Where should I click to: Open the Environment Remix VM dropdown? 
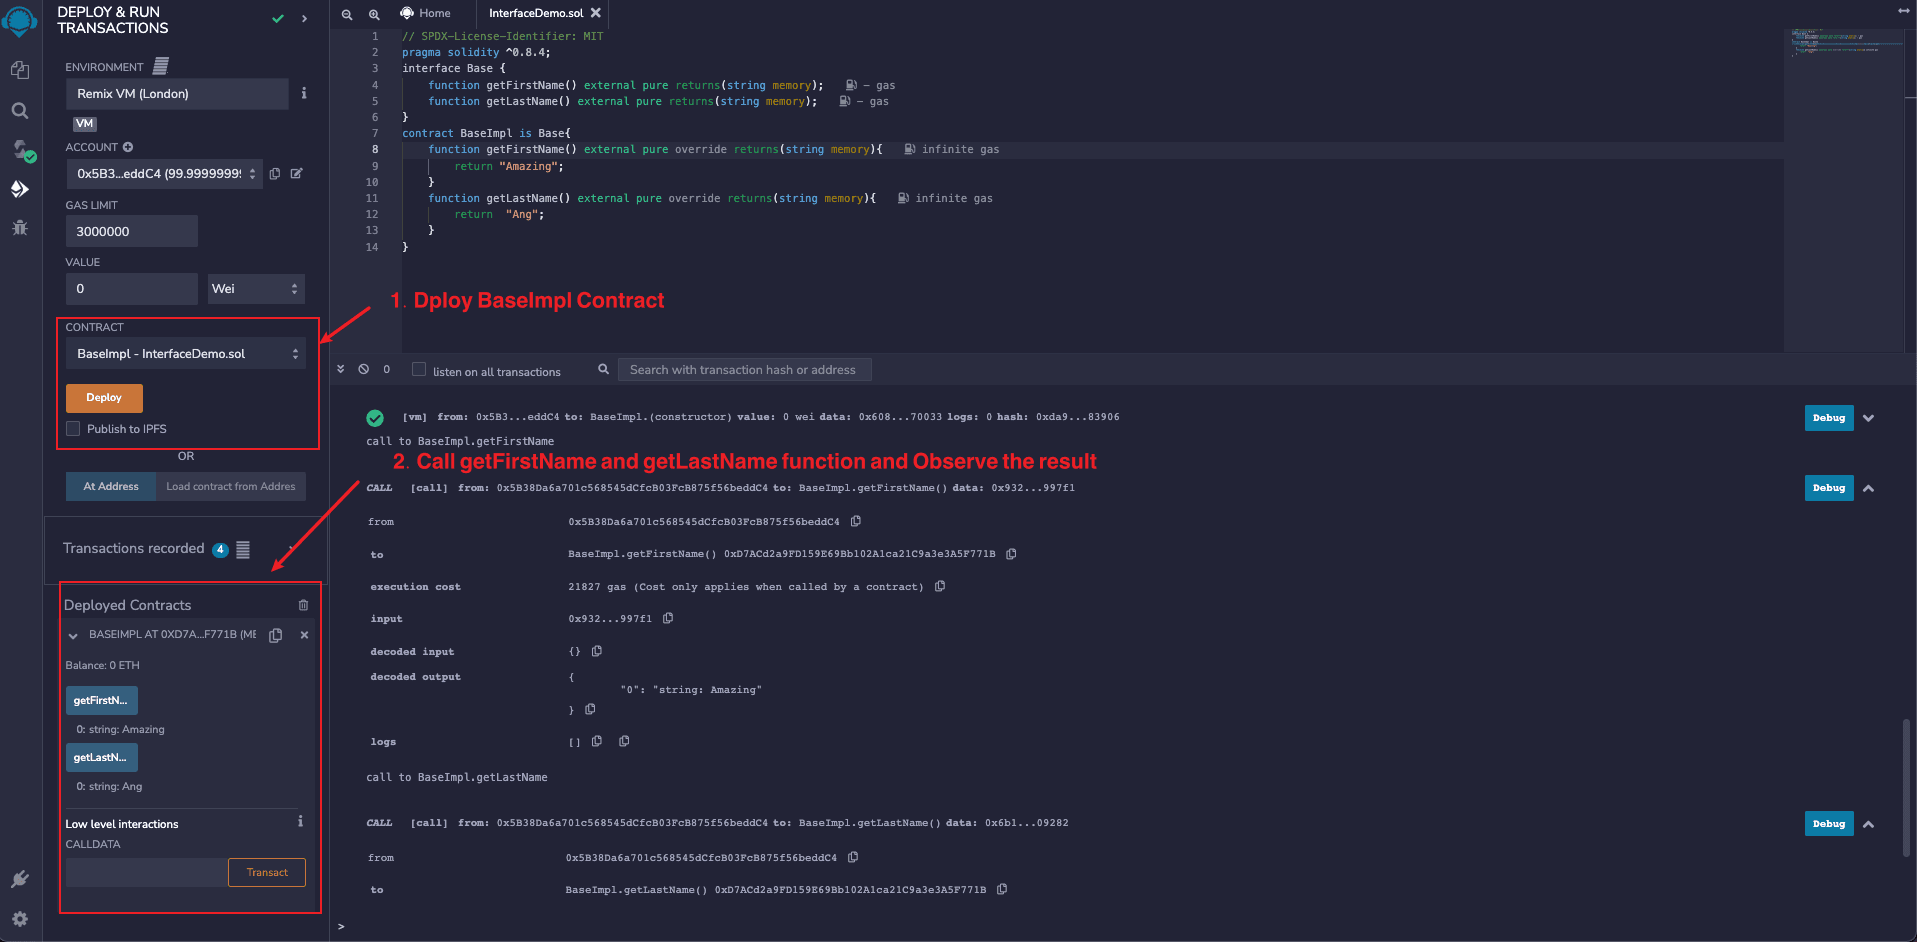click(x=177, y=94)
